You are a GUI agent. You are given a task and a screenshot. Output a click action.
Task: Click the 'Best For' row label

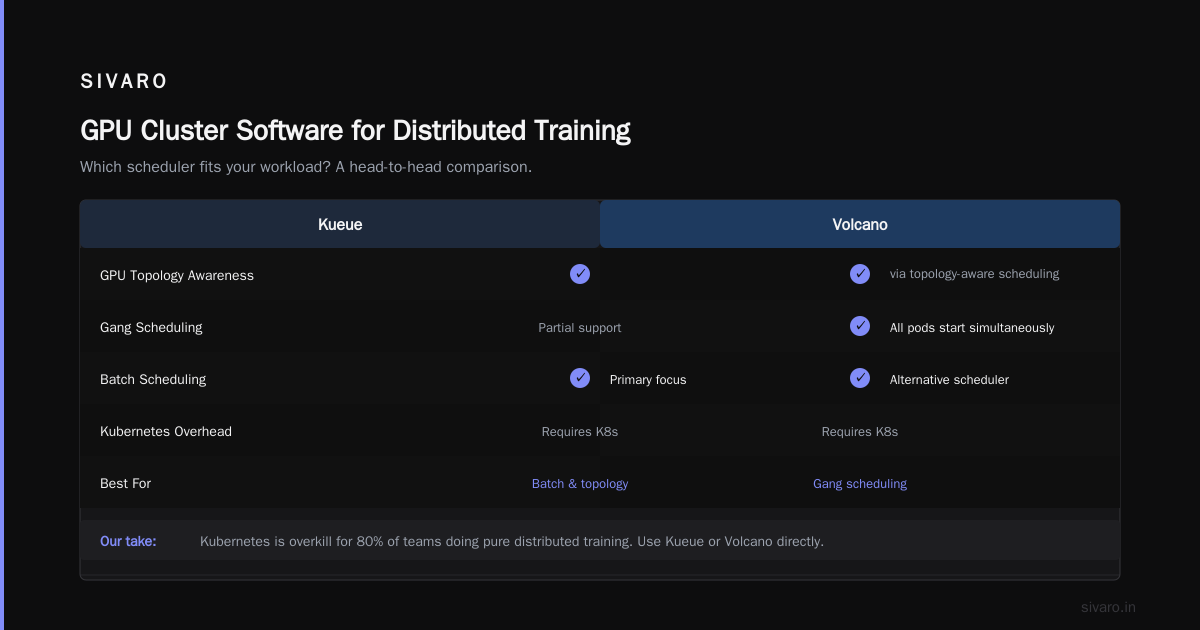coord(126,484)
